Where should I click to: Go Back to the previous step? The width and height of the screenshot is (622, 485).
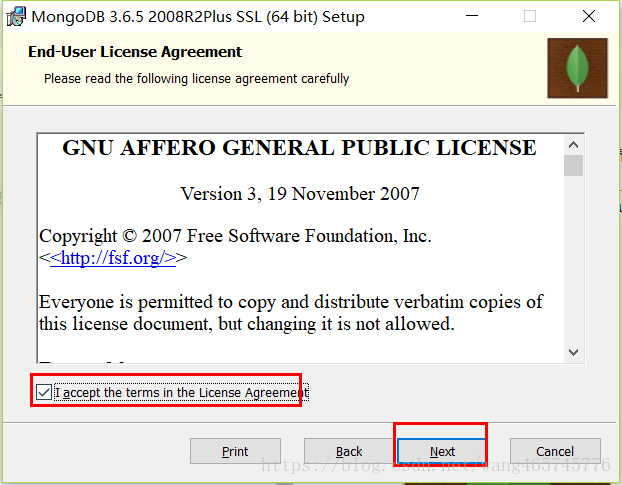(349, 451)
